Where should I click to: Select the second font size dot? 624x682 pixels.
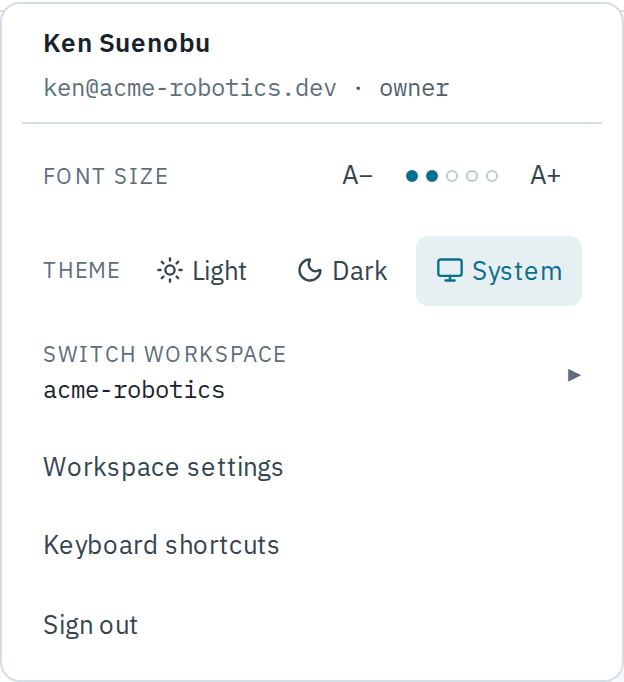(432, 176)
